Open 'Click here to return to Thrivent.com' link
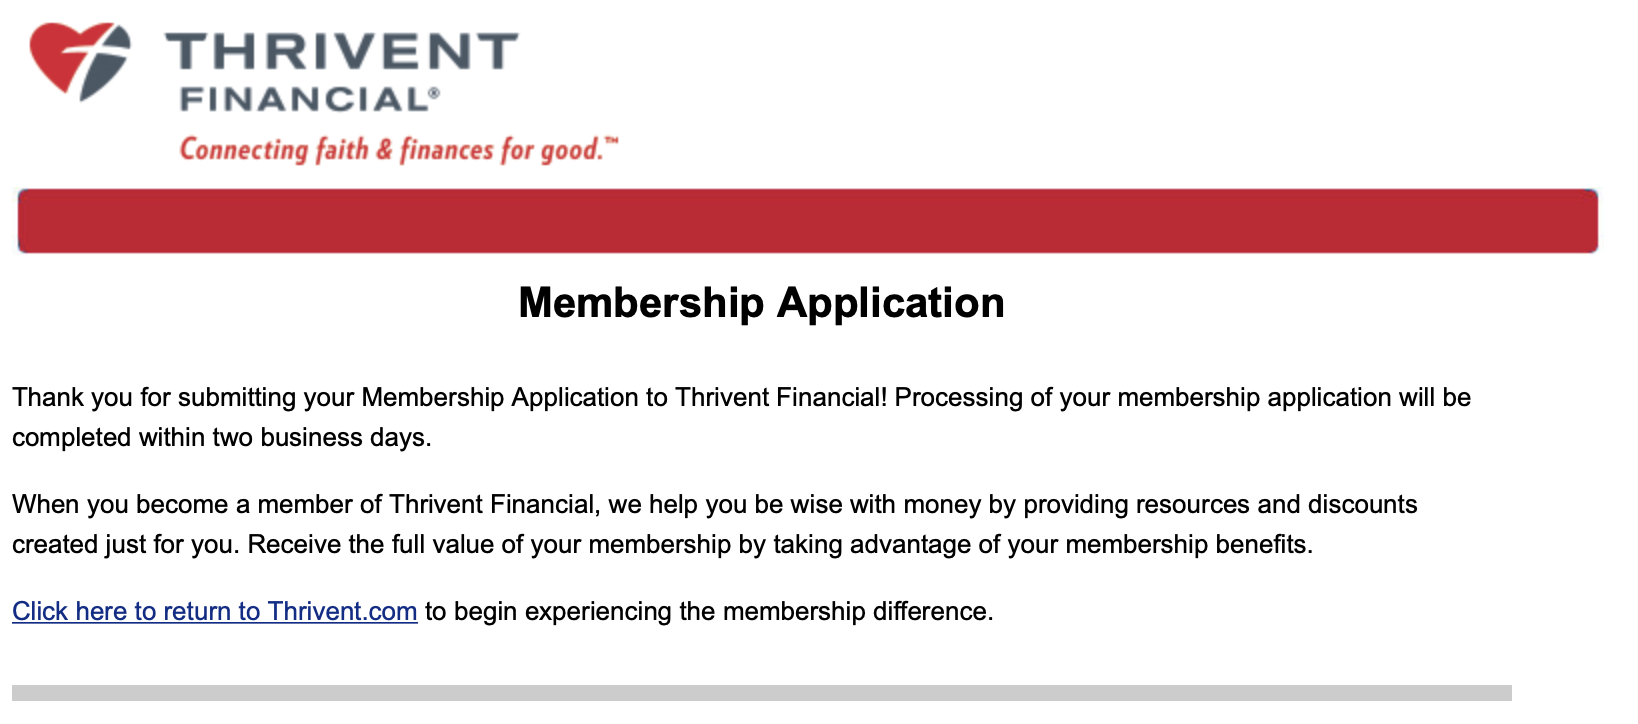This screenshot has width=1638, height=724. tap(213, 611)
